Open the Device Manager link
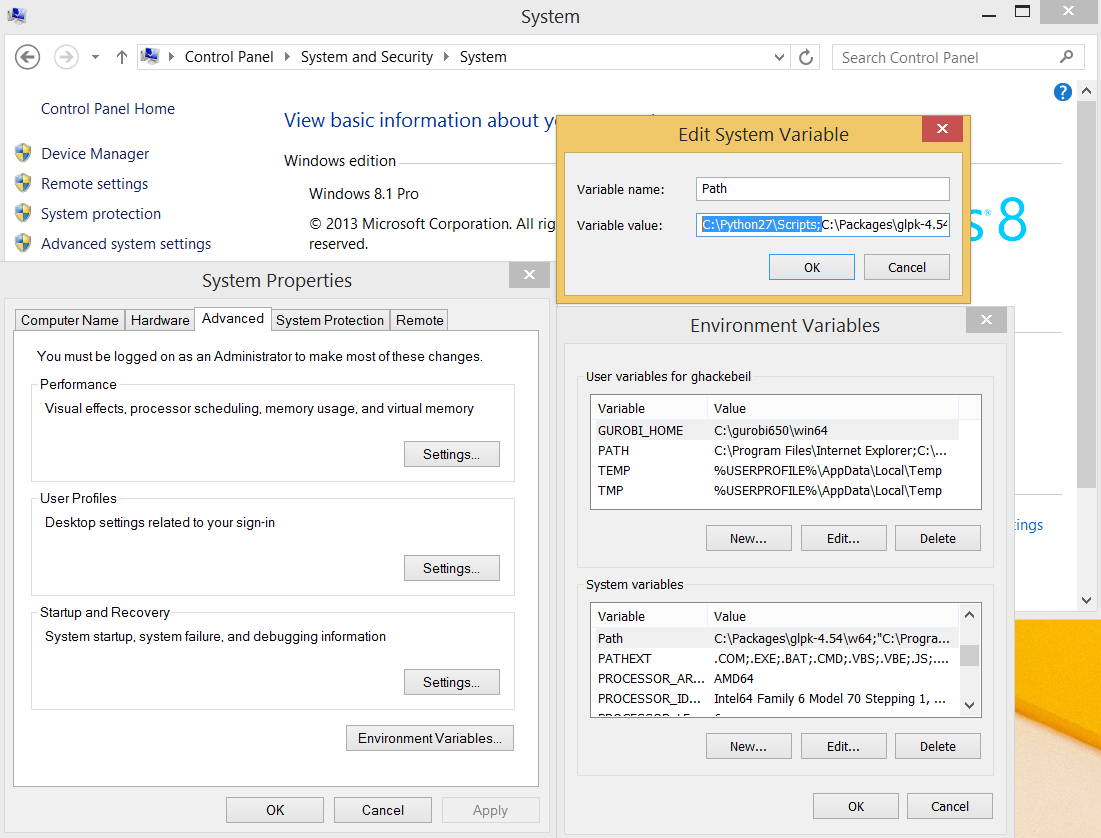 pos(95,154)
